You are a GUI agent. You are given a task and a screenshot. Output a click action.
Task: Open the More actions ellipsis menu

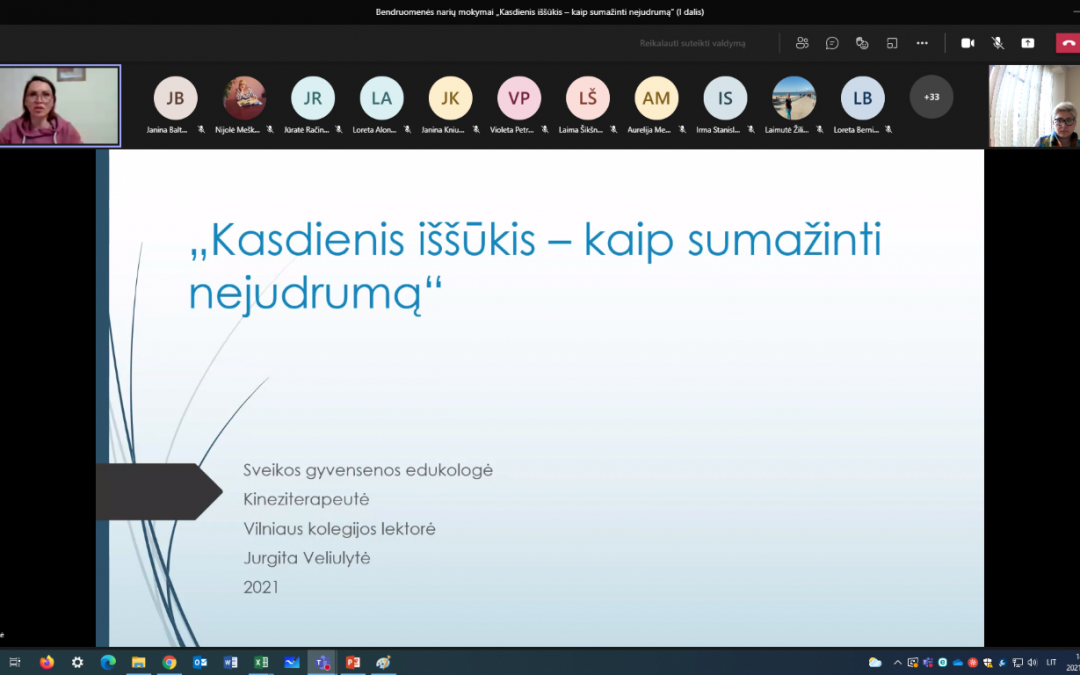922,43
